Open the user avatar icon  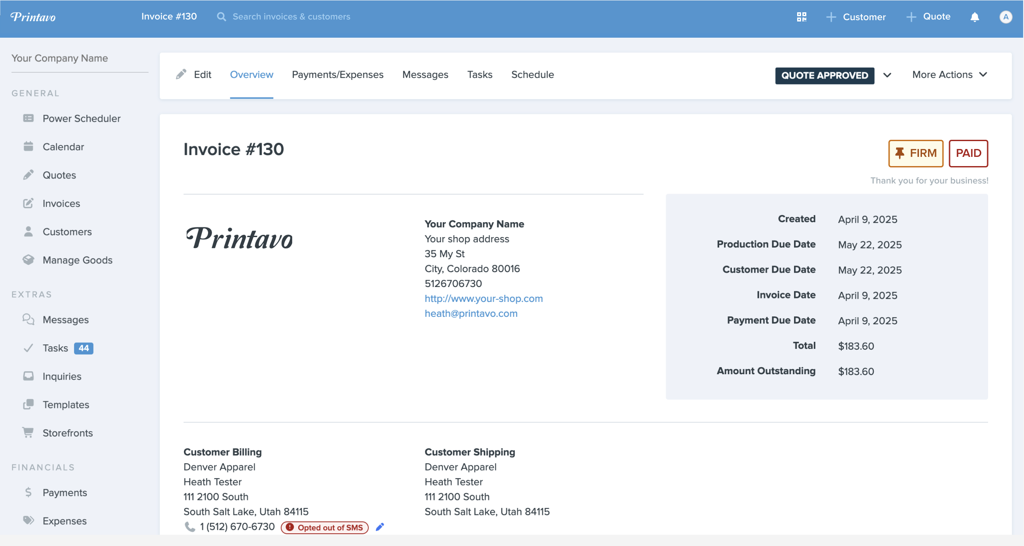1006,17
